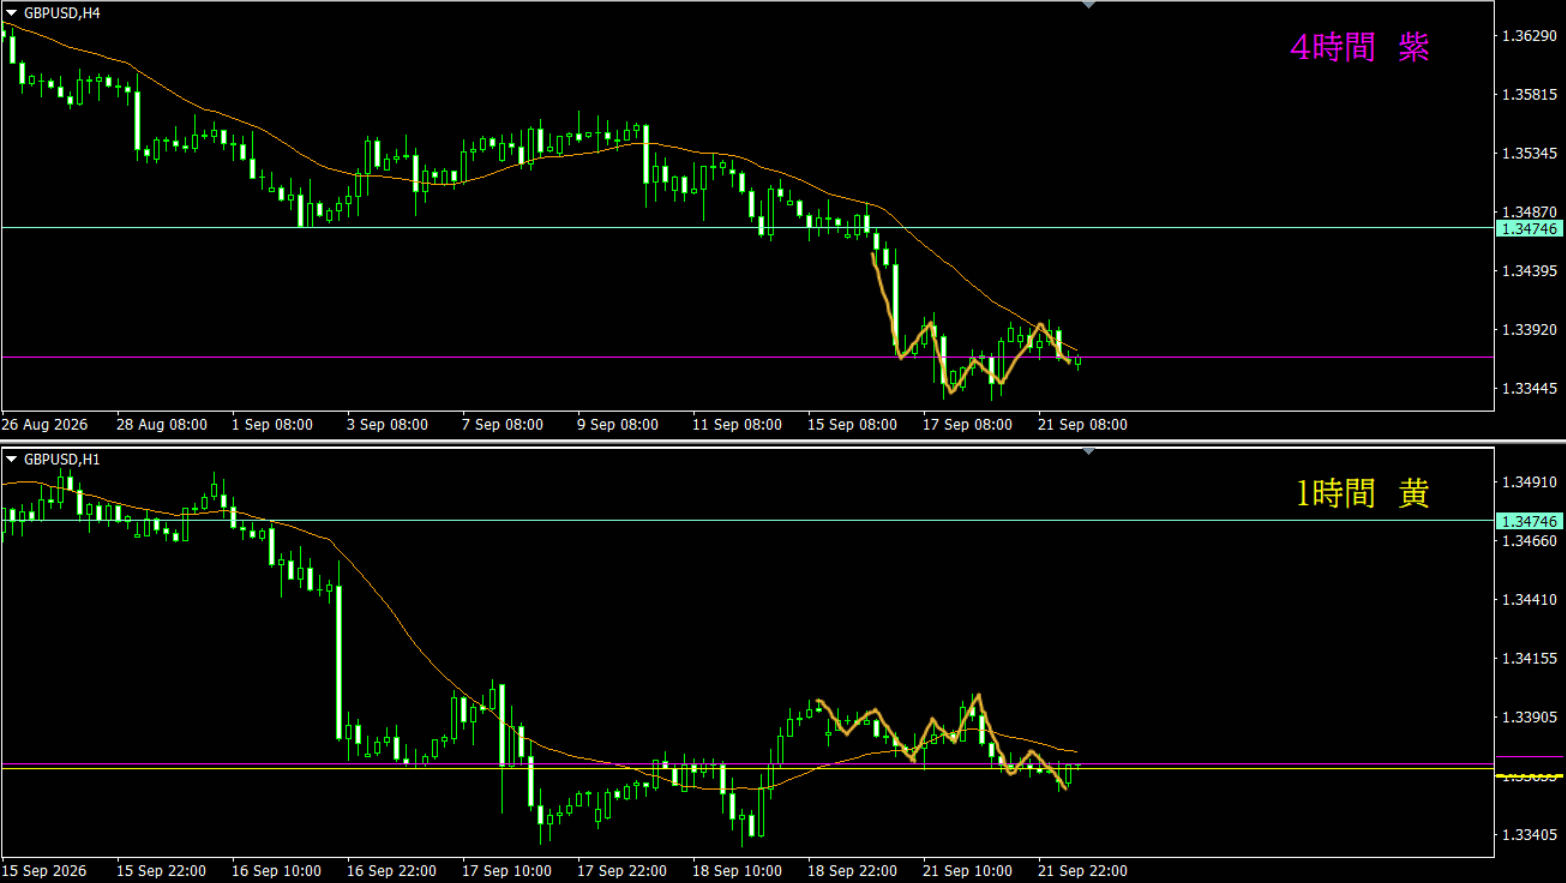Click 1.36290 on the H4 price scale
The height and width of the screenshot is (883, 1566).
point(1530,36)
